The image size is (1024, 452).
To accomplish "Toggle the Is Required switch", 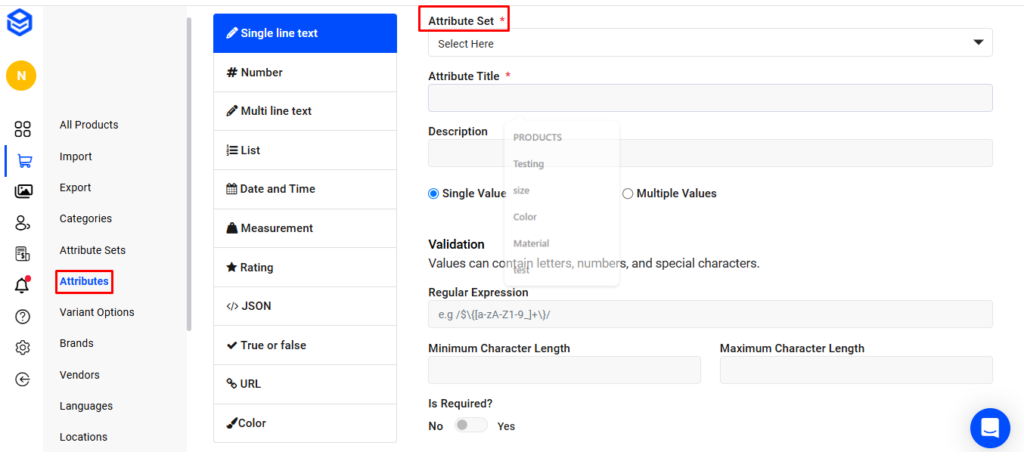I will pyautogui.click(x=470, y=426).
